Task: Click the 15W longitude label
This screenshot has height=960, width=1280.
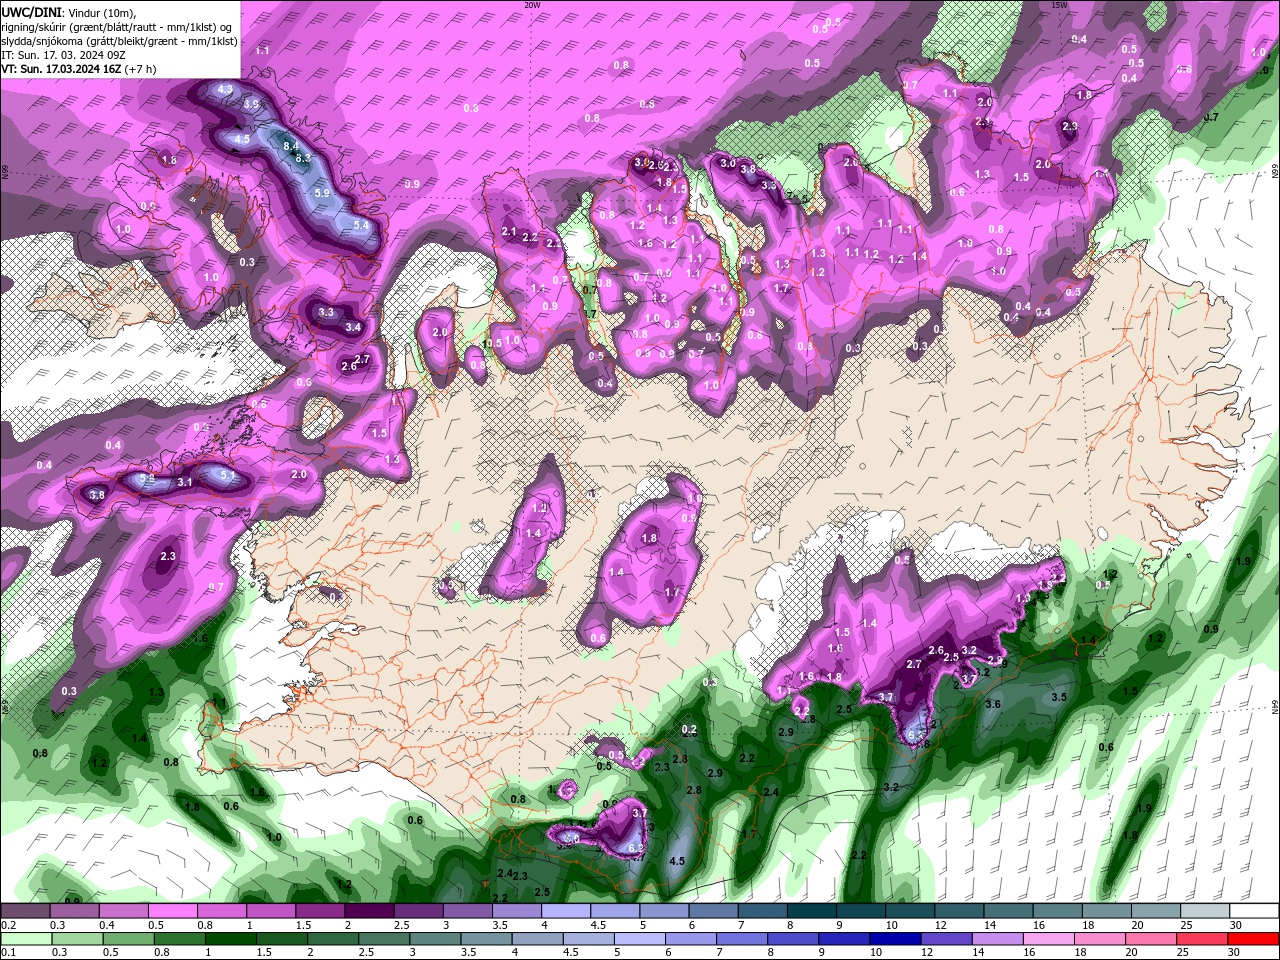Action: [x=1059, y=5]
